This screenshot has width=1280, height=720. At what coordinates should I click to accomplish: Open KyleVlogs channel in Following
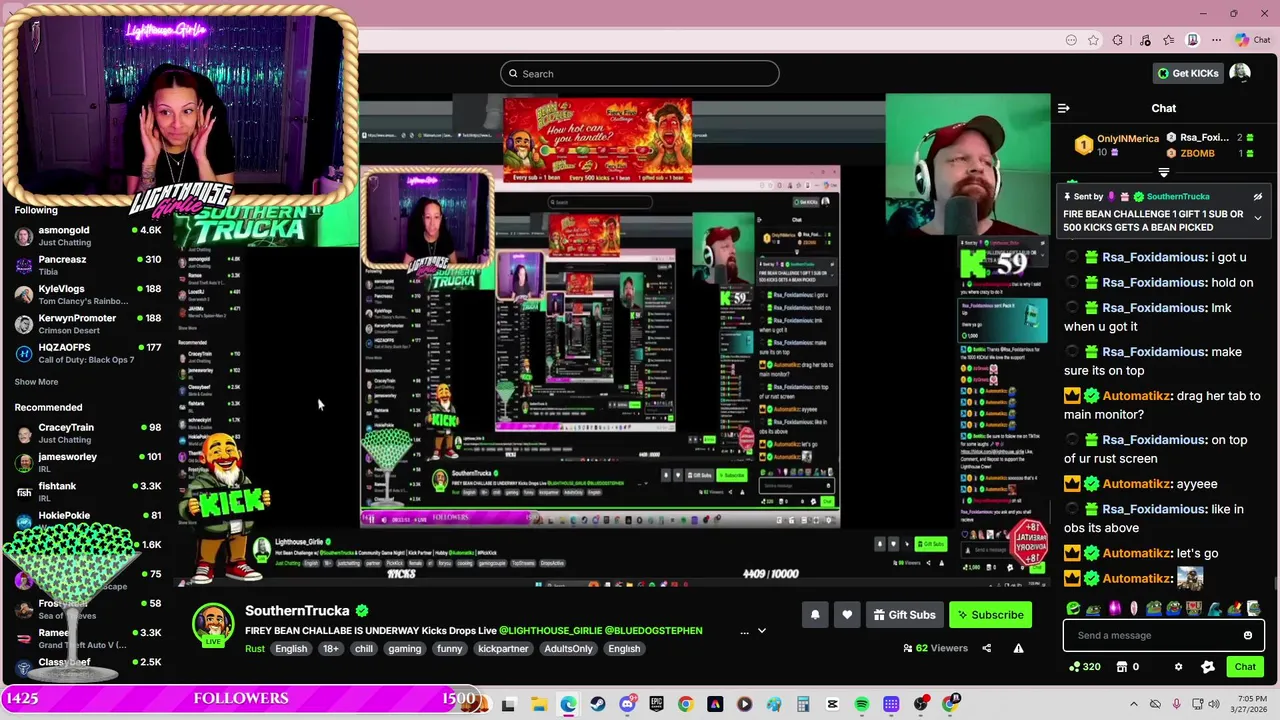tap(88, 294)
